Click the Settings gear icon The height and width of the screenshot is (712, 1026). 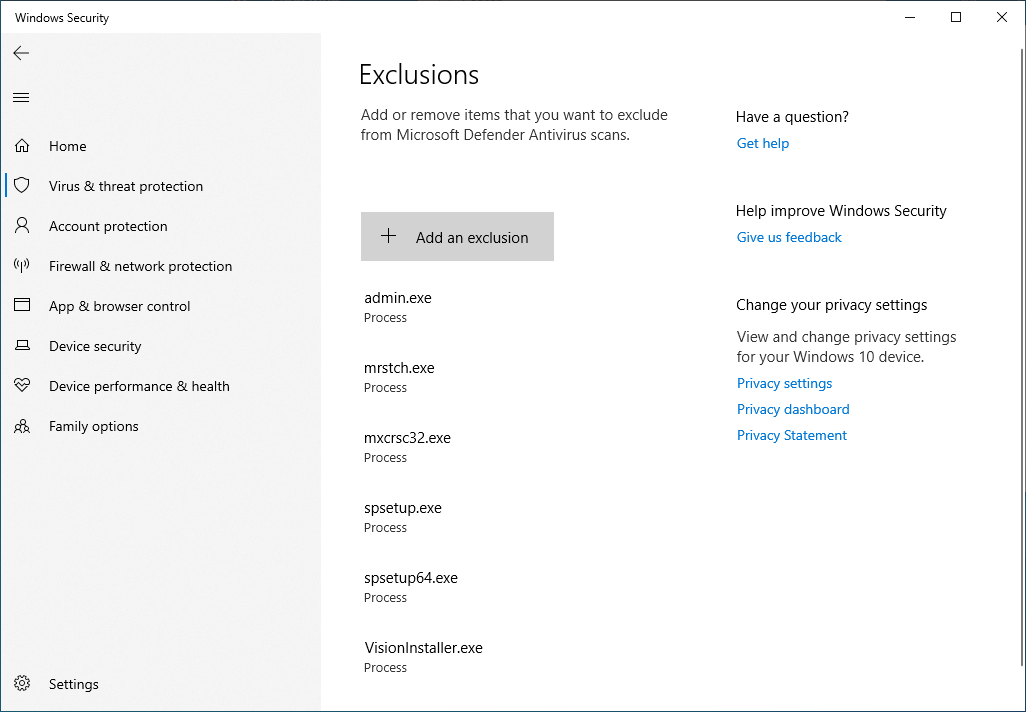pos(22,683)
